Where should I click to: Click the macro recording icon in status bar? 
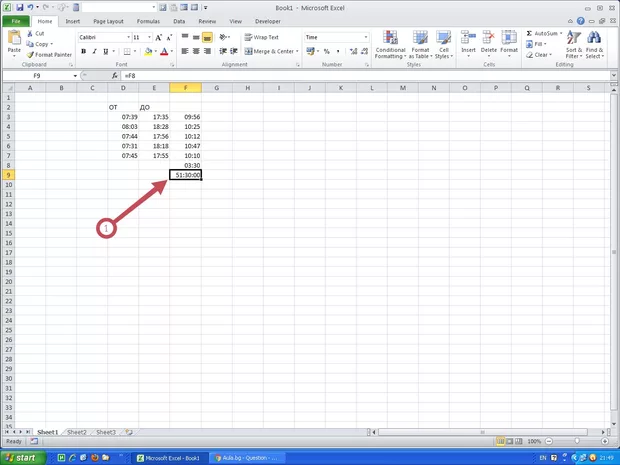tap(34, 441)
